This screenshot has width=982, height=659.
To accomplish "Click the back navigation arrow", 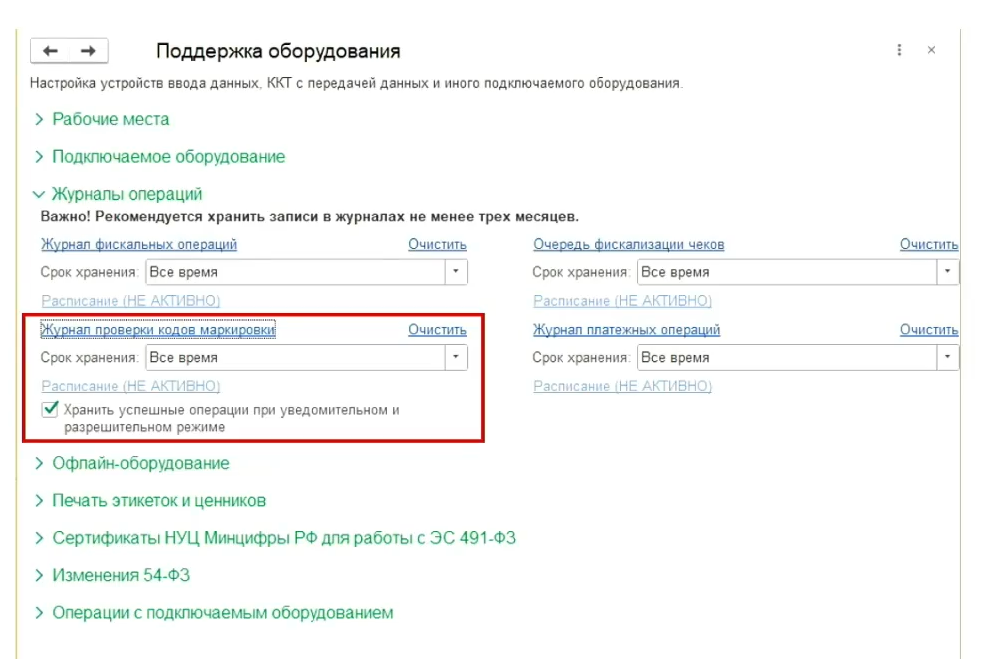I will pos(51,51).
